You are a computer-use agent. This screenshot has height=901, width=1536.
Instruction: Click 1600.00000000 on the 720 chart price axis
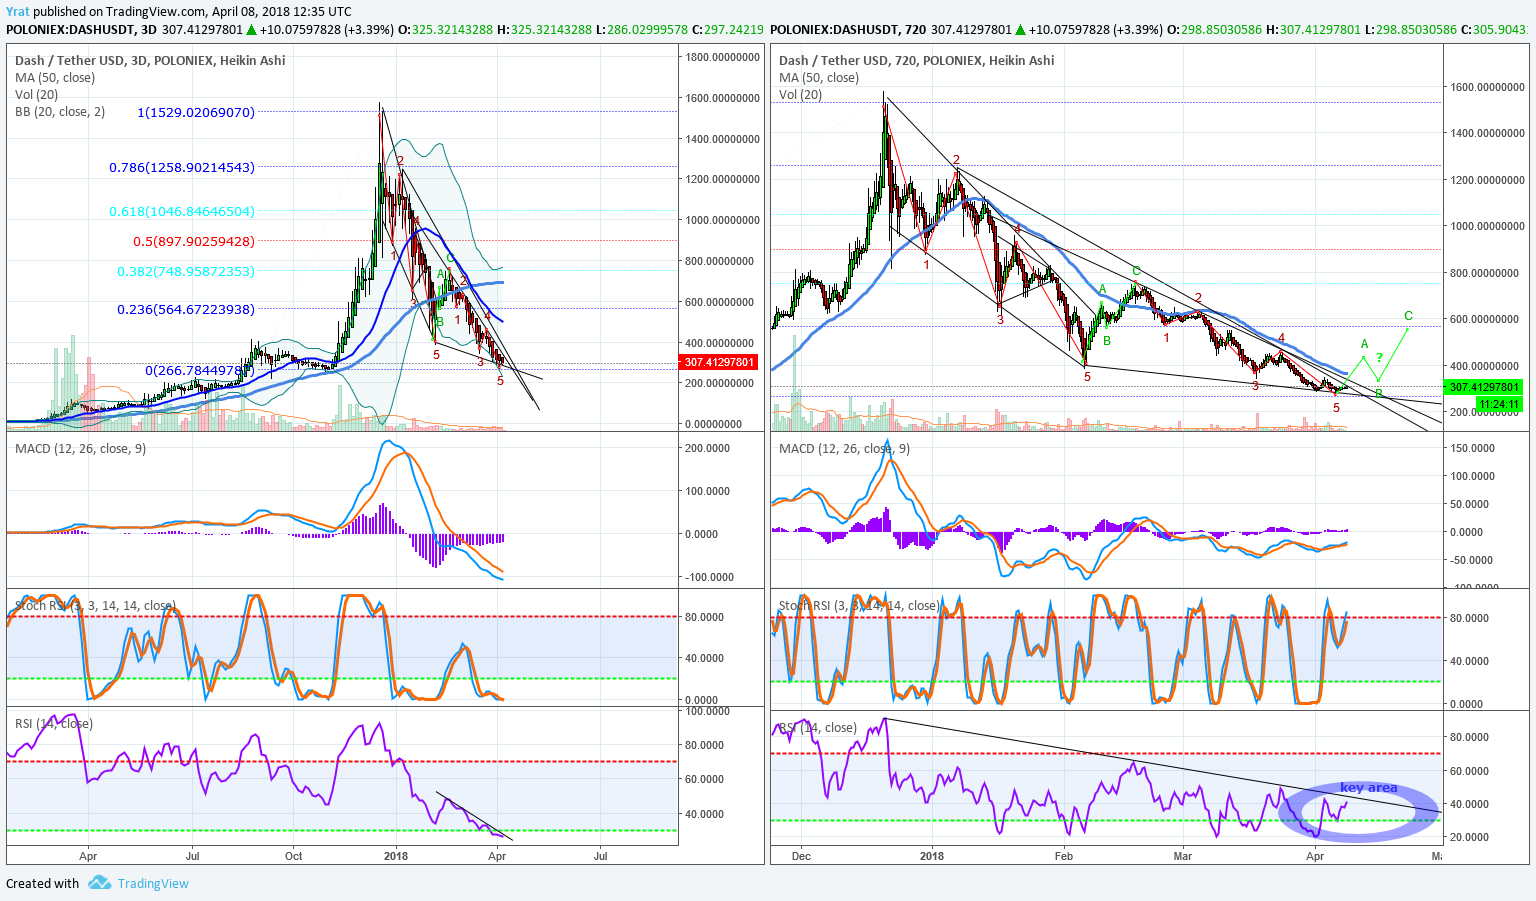pyautogui.click(x=1487, y=87)
